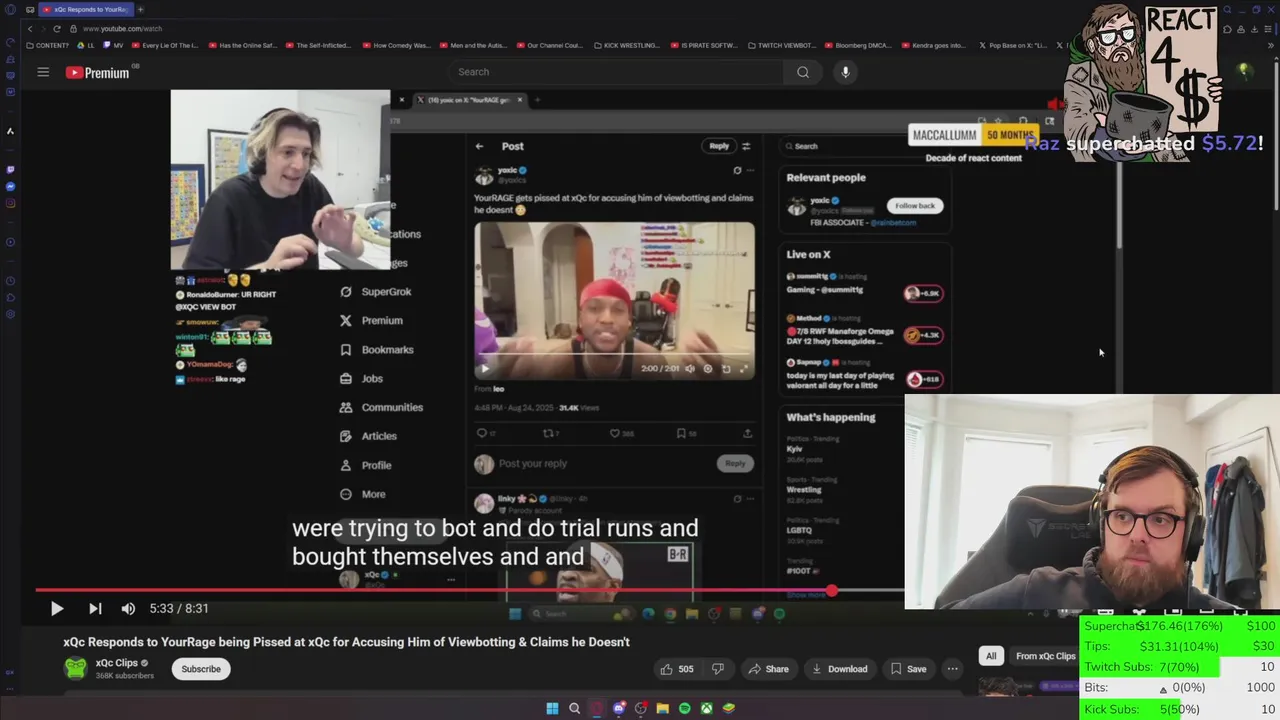Open Pop Base on X bookmark
The height and width of the screenshot is (720, 1280).
[x=1011, y=45]
